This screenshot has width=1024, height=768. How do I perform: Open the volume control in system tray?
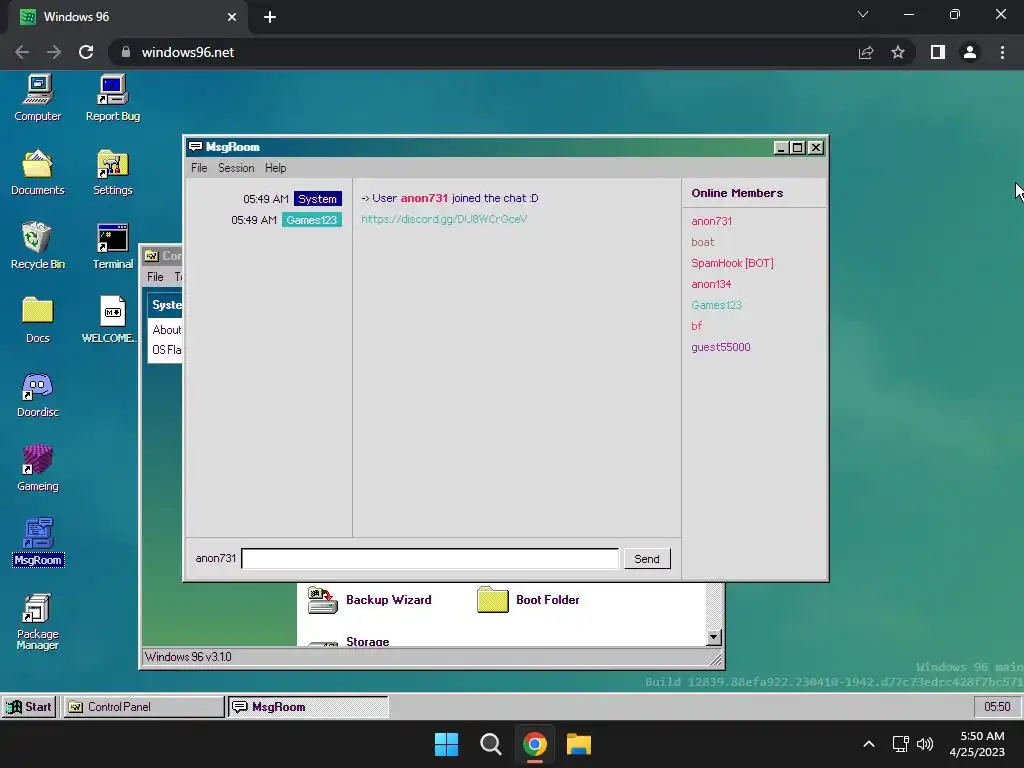[x=925, y=744]
